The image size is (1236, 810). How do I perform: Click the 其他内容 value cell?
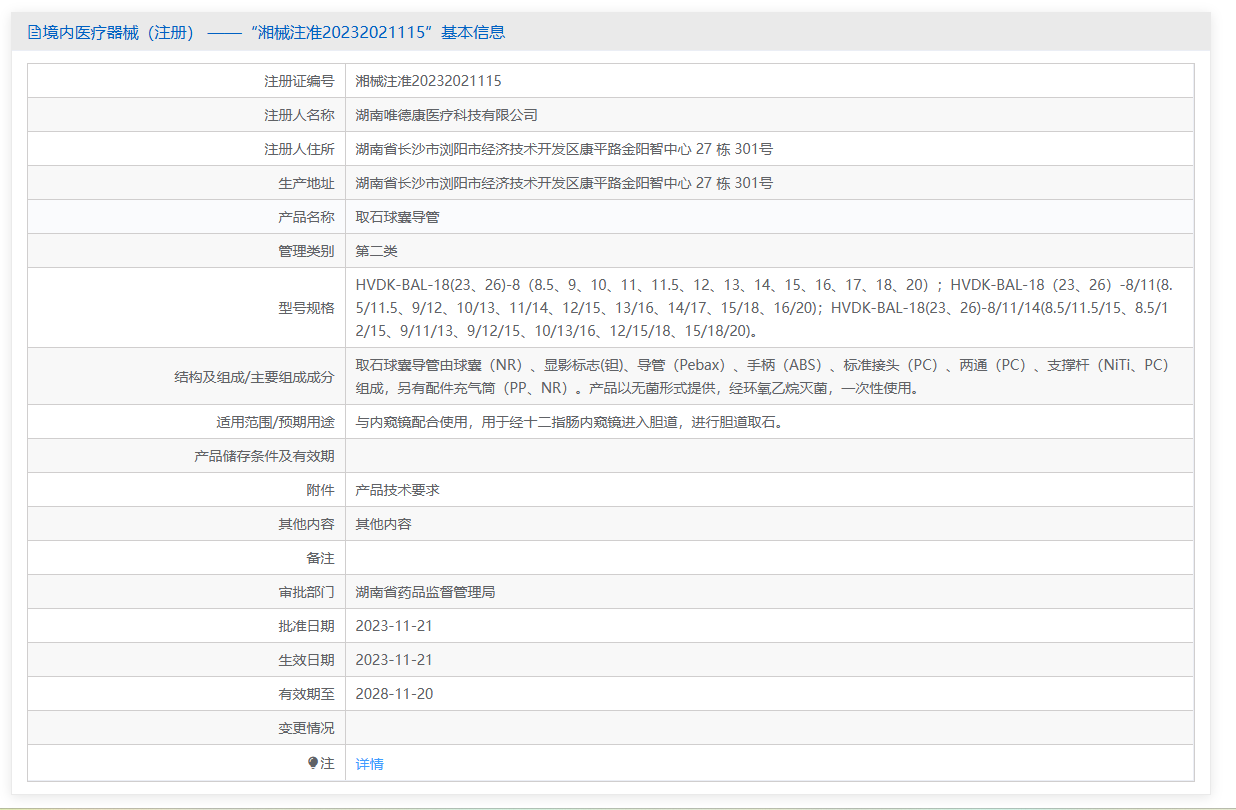pyautogui.click(x=383, y=524)
